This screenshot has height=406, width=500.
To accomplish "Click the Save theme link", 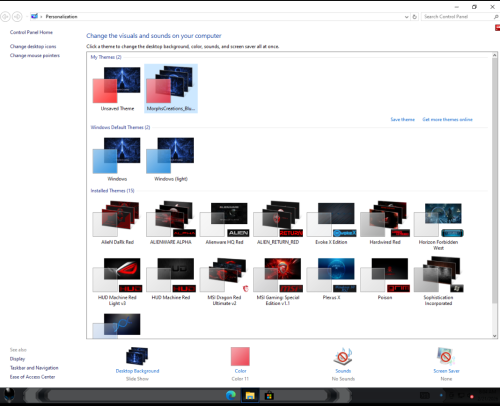I will (403, 119).
